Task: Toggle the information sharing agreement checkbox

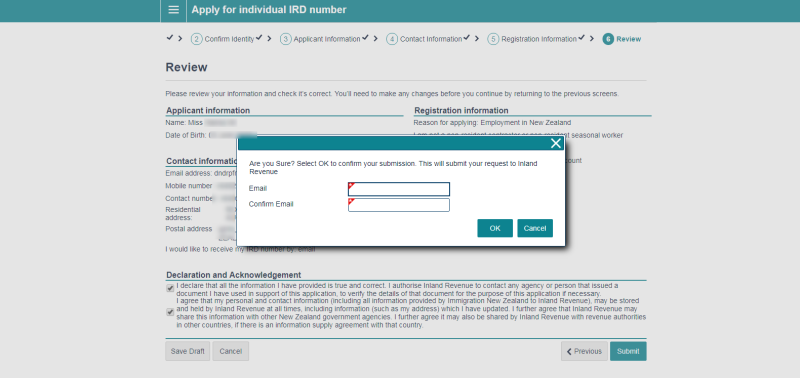Action: coord(170,312)
